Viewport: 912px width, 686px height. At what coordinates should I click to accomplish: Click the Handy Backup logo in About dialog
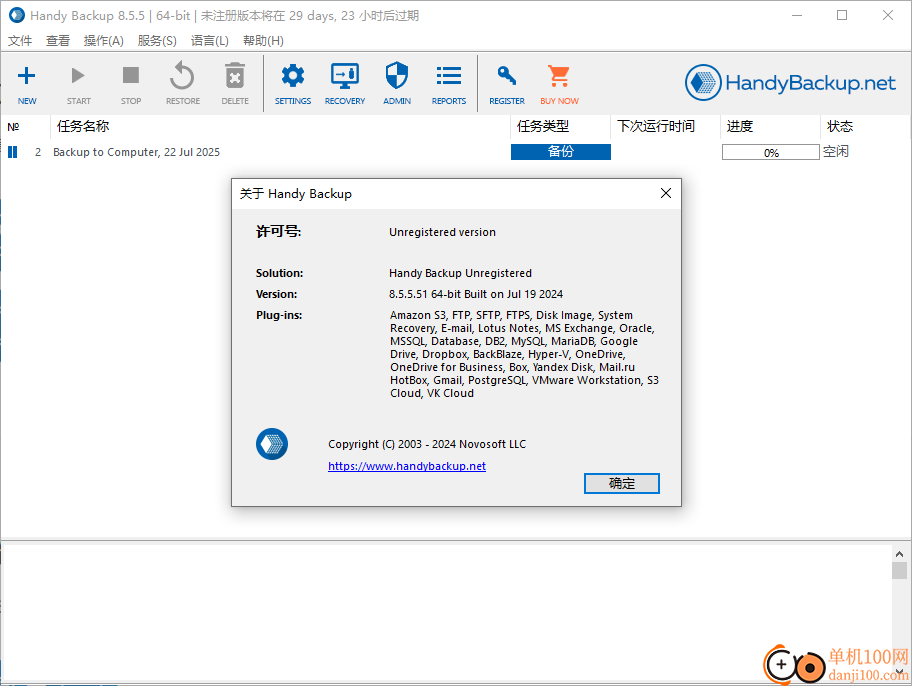(x=272, y=444)
